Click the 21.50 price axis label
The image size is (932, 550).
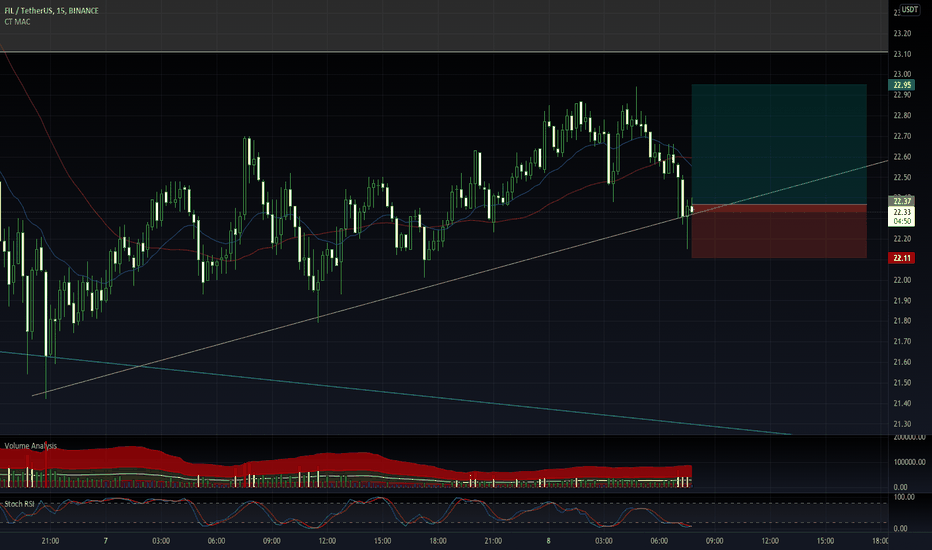902,383
